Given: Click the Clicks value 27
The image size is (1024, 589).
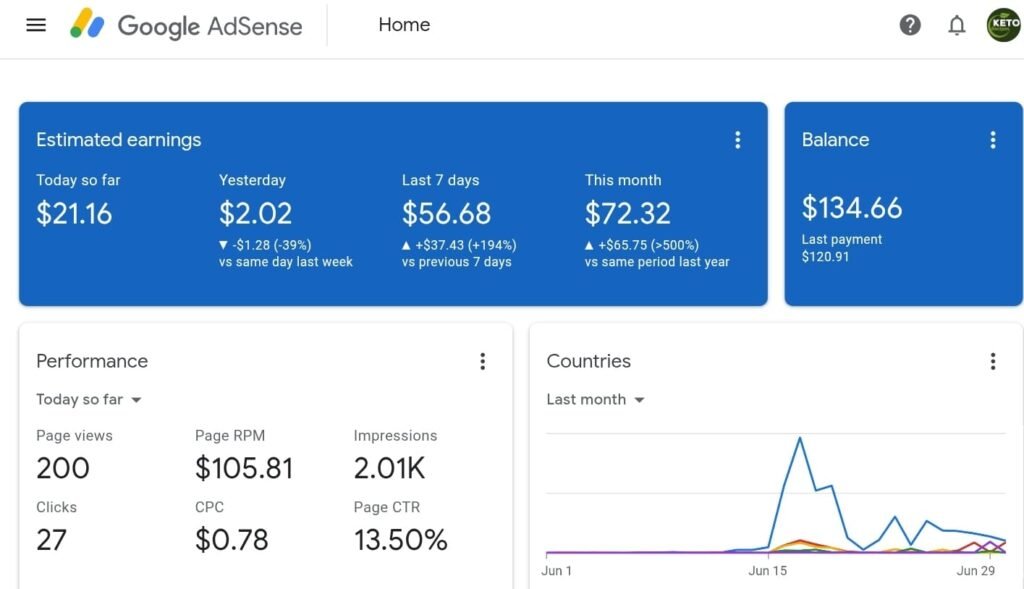Looking at the screenshot, I should pyautogui.click(x=51, y=540).
